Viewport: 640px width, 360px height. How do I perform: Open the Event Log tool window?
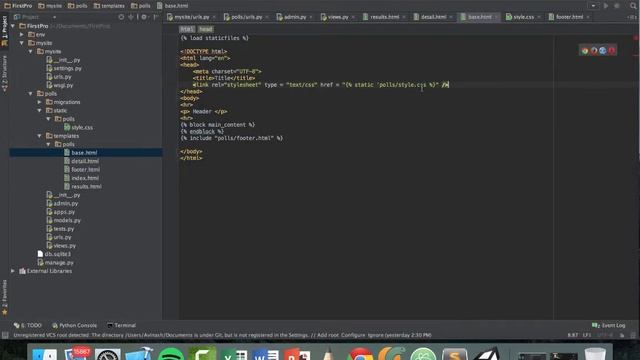click(x=609, y=325)
